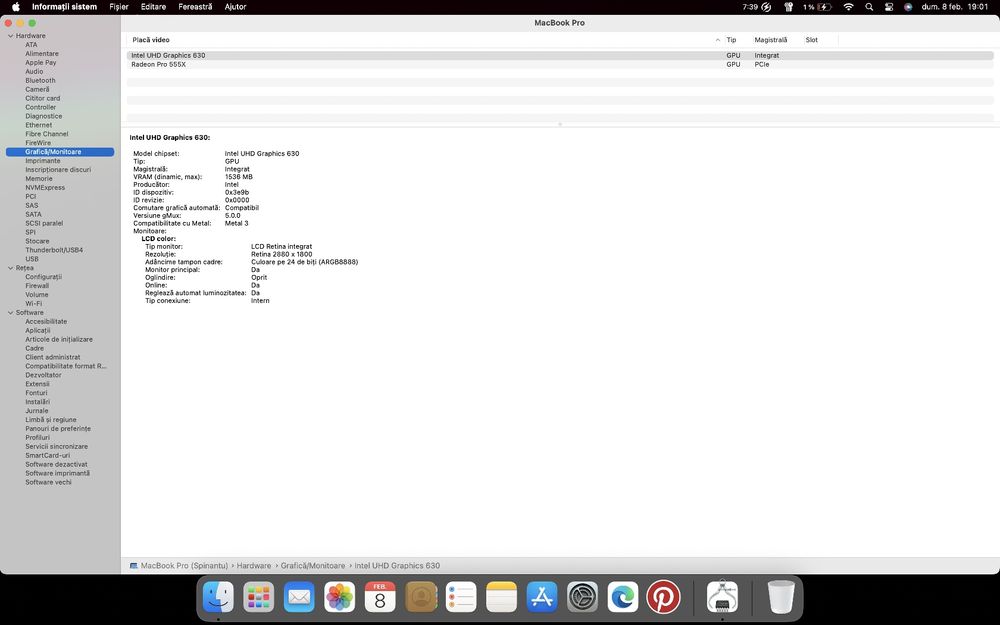Activate the Siri menu bar icon
This screenshot has width=1000, height=625.
(x=908, y=7)
